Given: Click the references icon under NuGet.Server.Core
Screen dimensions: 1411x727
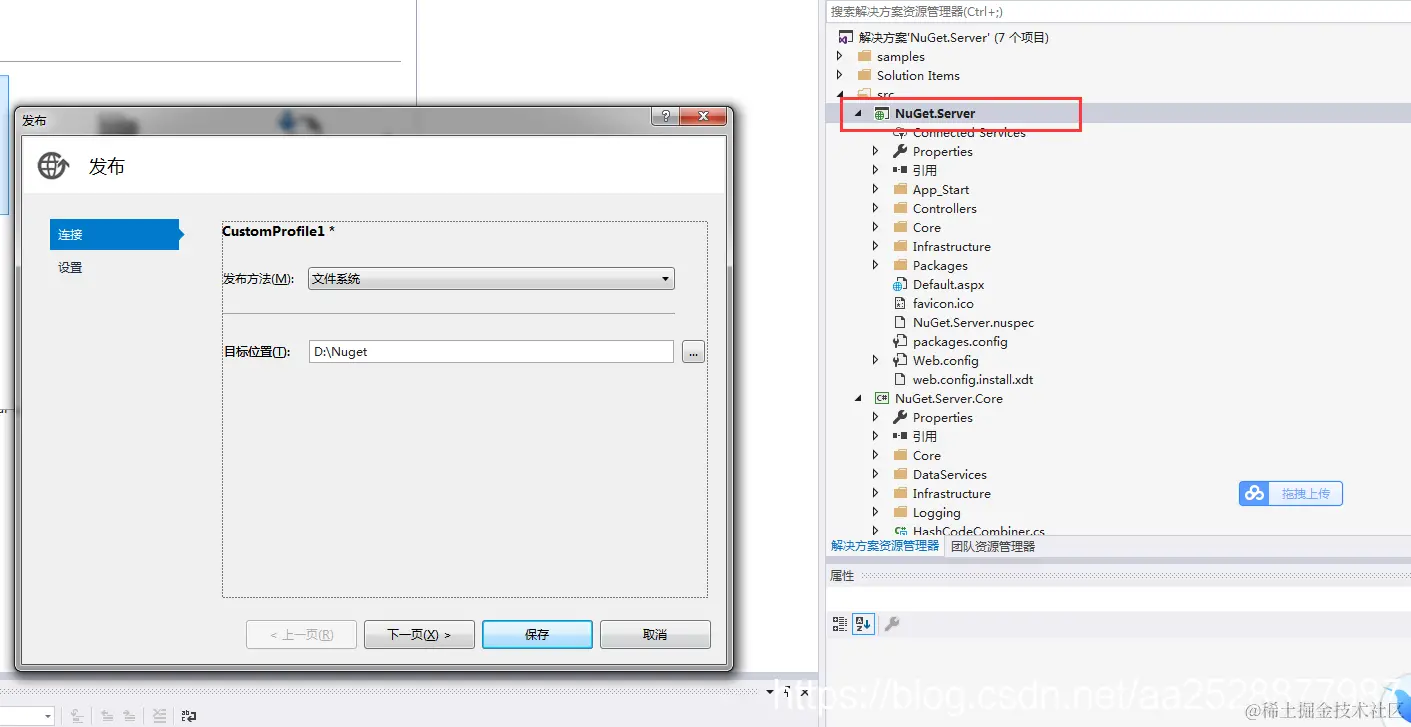Looking at the screenshot, I should (x=900, y=437).
